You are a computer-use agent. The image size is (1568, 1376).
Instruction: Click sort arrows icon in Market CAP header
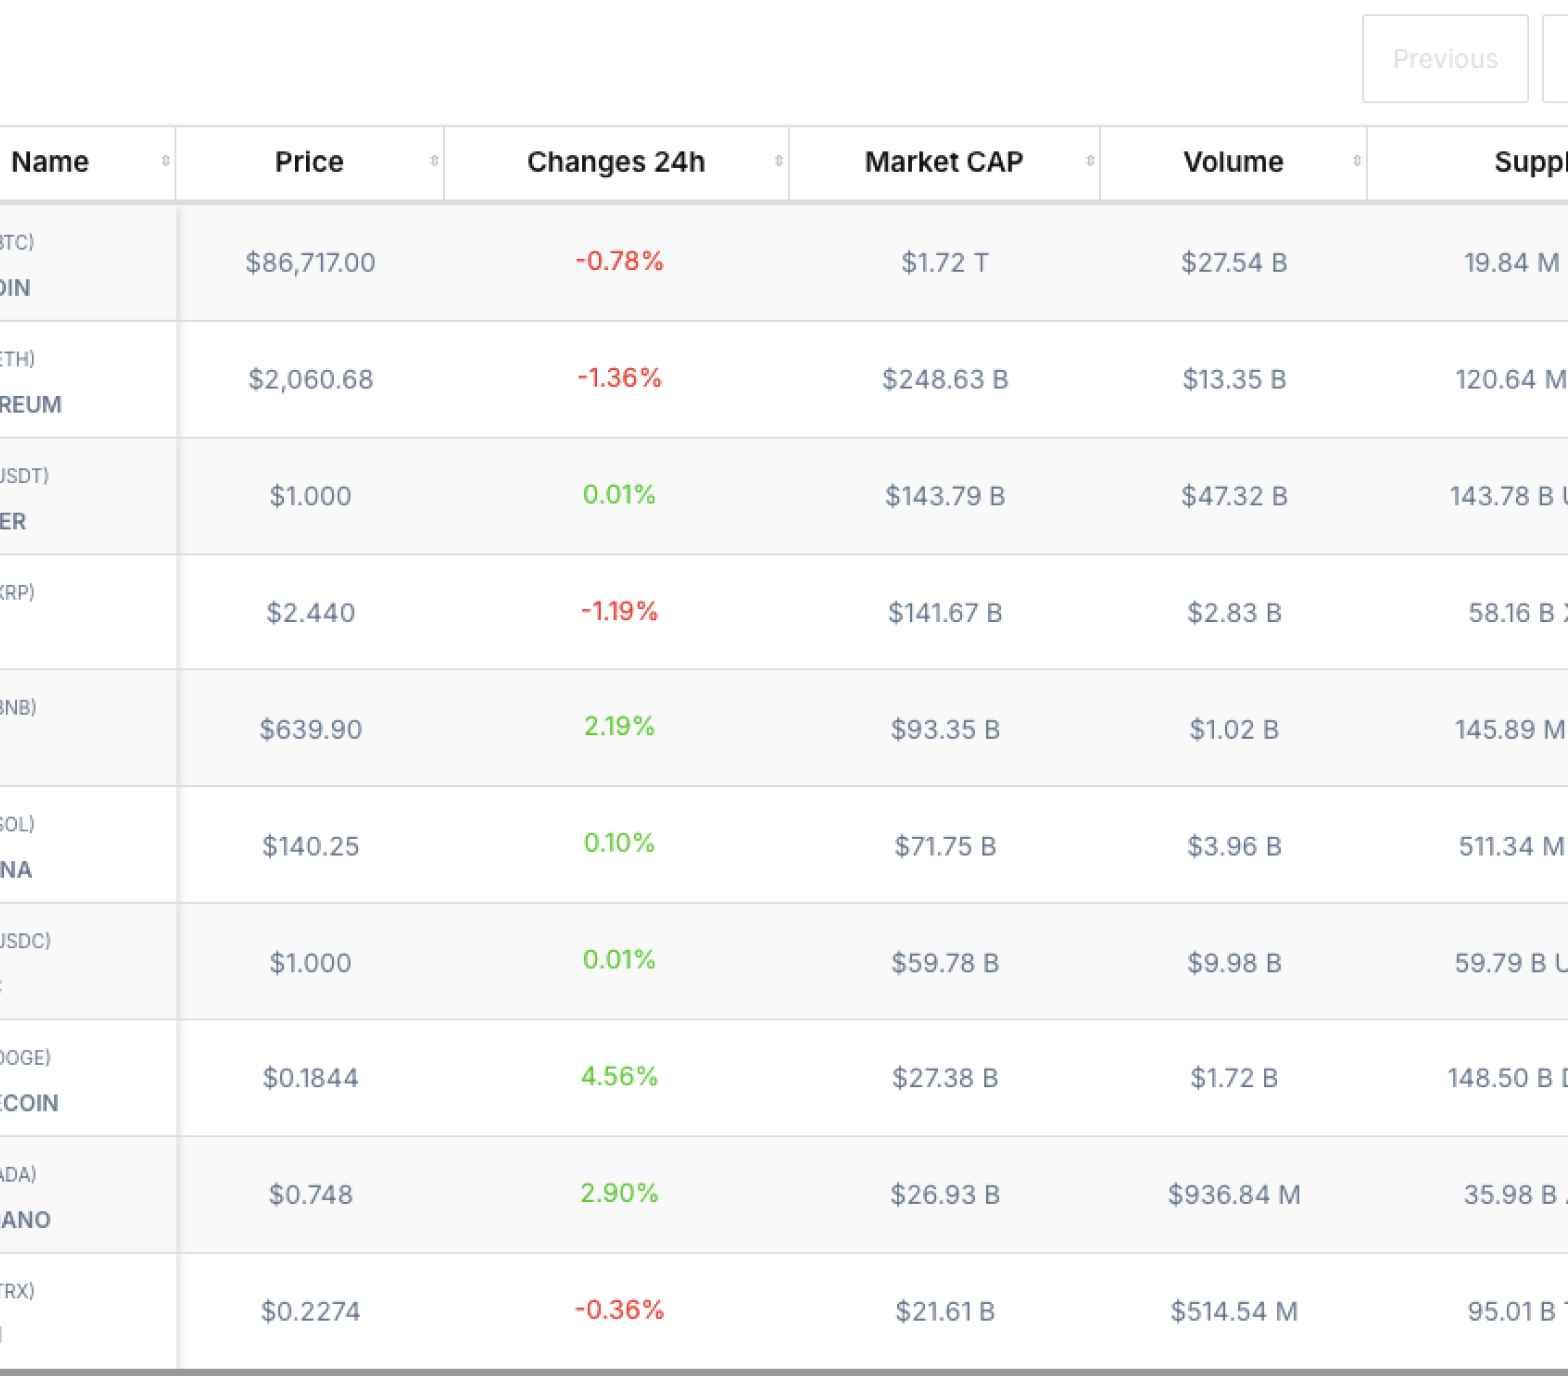pos(1090,161)
